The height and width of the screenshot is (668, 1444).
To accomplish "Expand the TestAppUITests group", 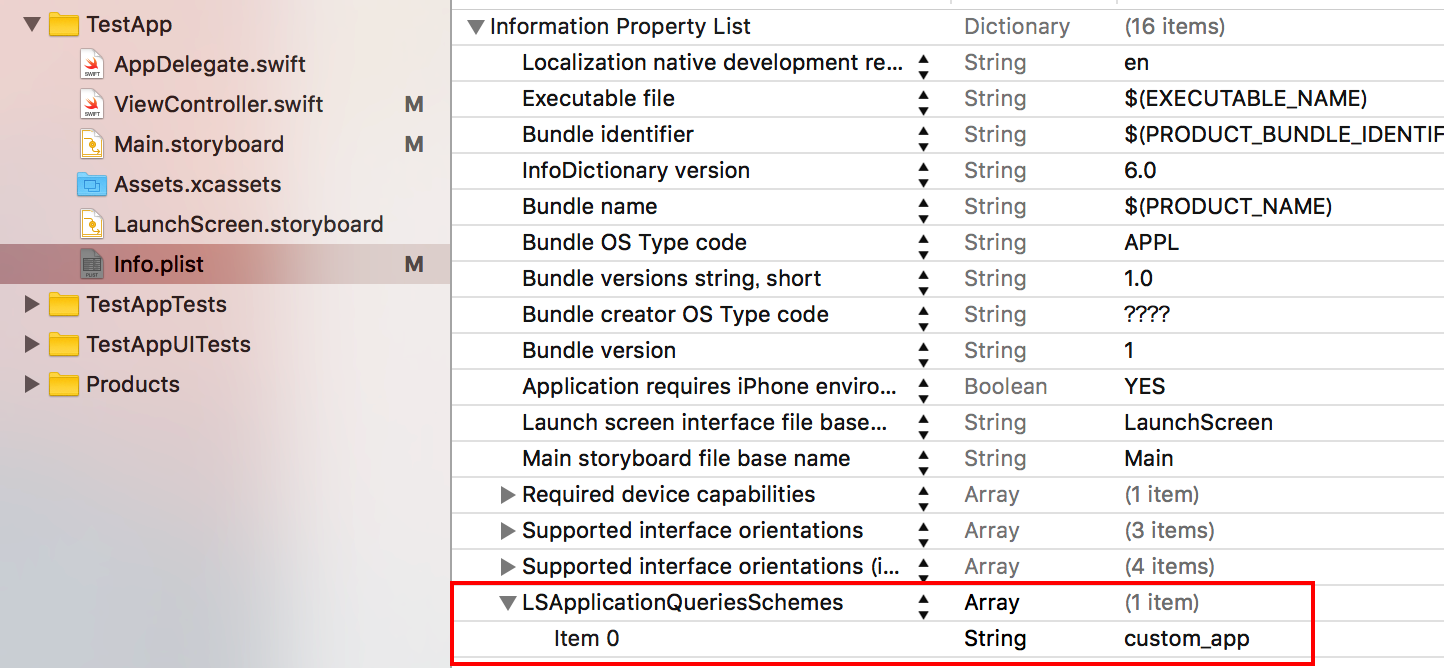I will tap(32, 345).
